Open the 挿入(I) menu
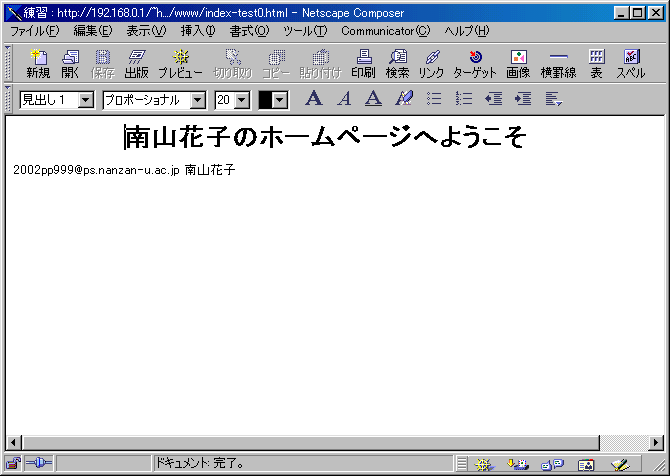The height and width of the screenshot is (476, 670). [x=198, y=31]
